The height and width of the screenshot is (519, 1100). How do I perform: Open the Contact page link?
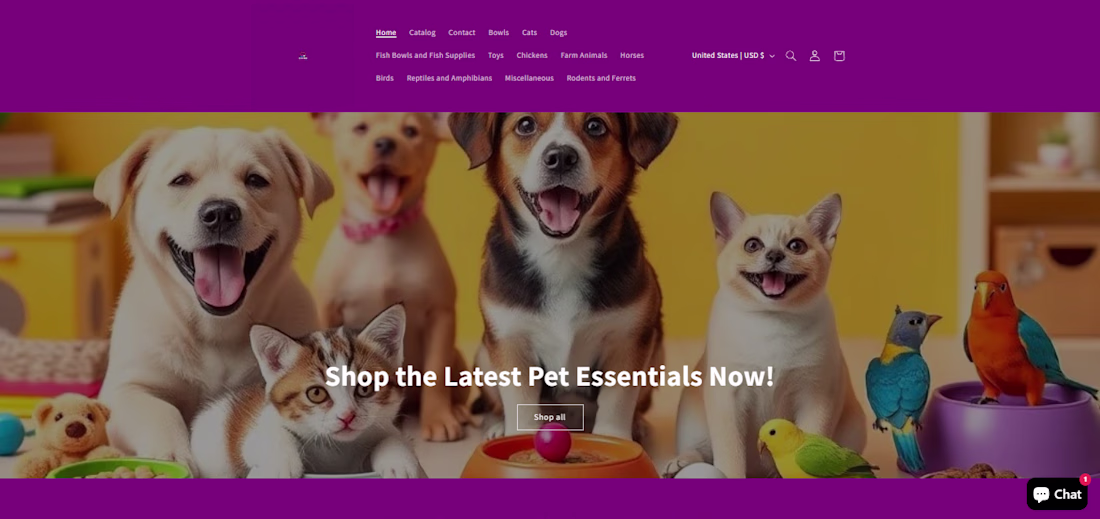coord(462,32)
